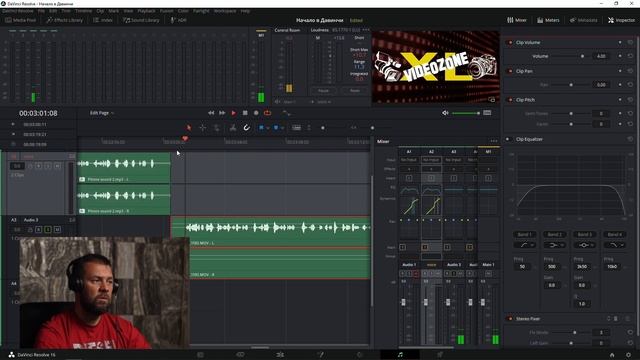Open Band 4 filter type dropdown

(614, 245)
